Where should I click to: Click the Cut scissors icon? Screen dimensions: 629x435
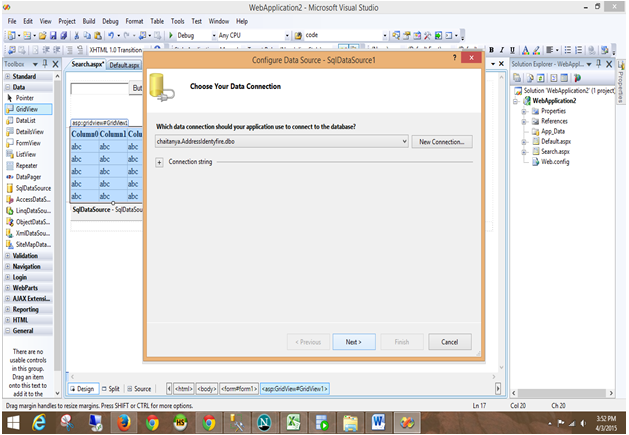click(76, 35)
